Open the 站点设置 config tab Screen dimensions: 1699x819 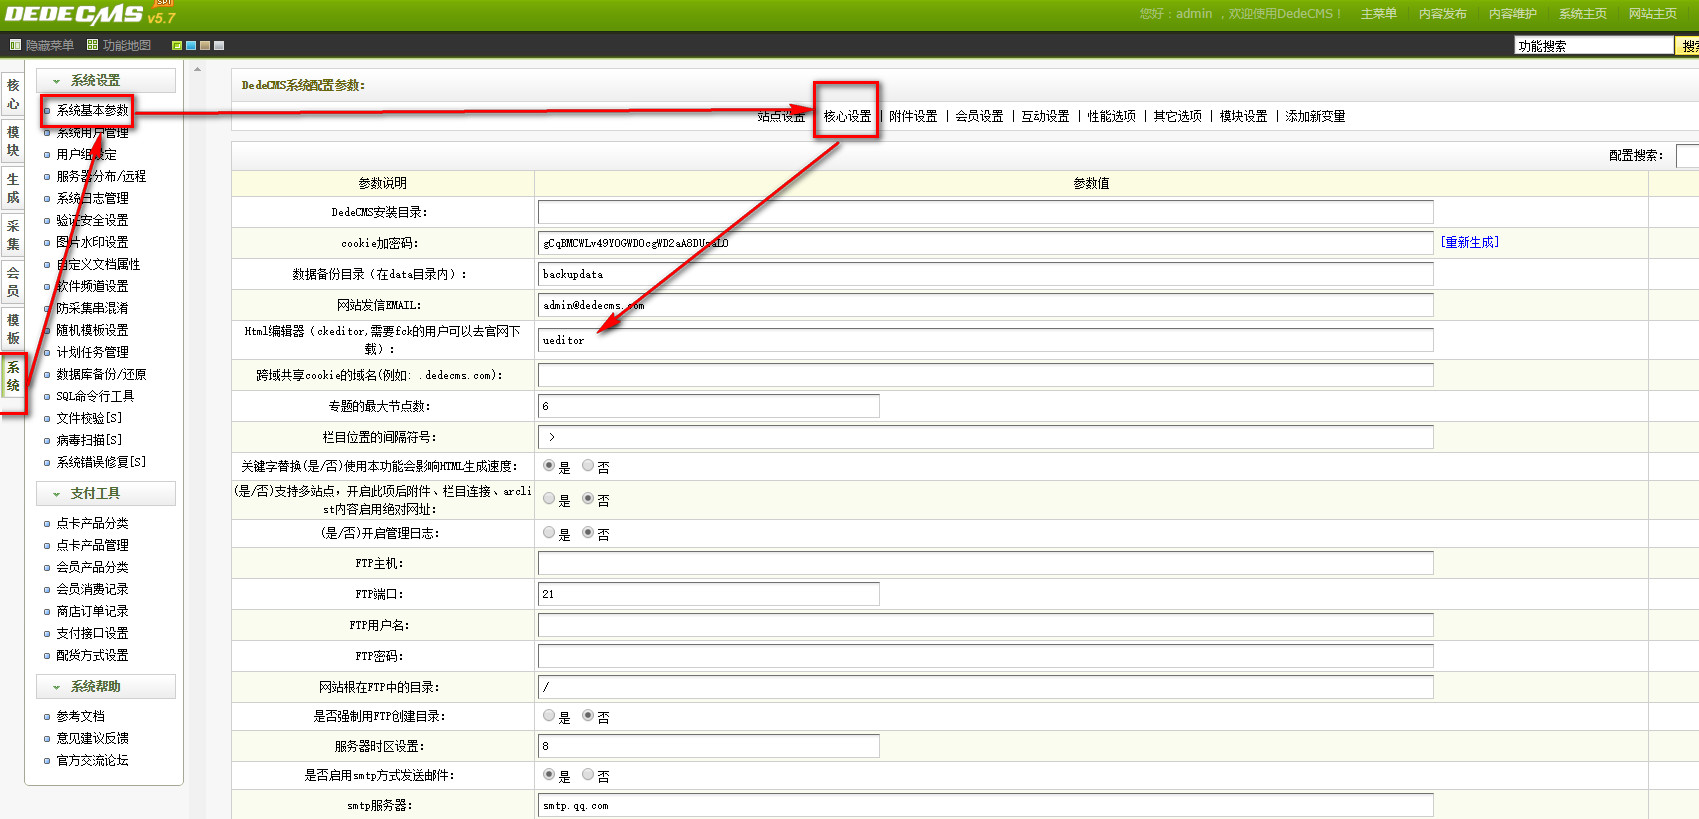pyautogui.click(x=781, y=117)
